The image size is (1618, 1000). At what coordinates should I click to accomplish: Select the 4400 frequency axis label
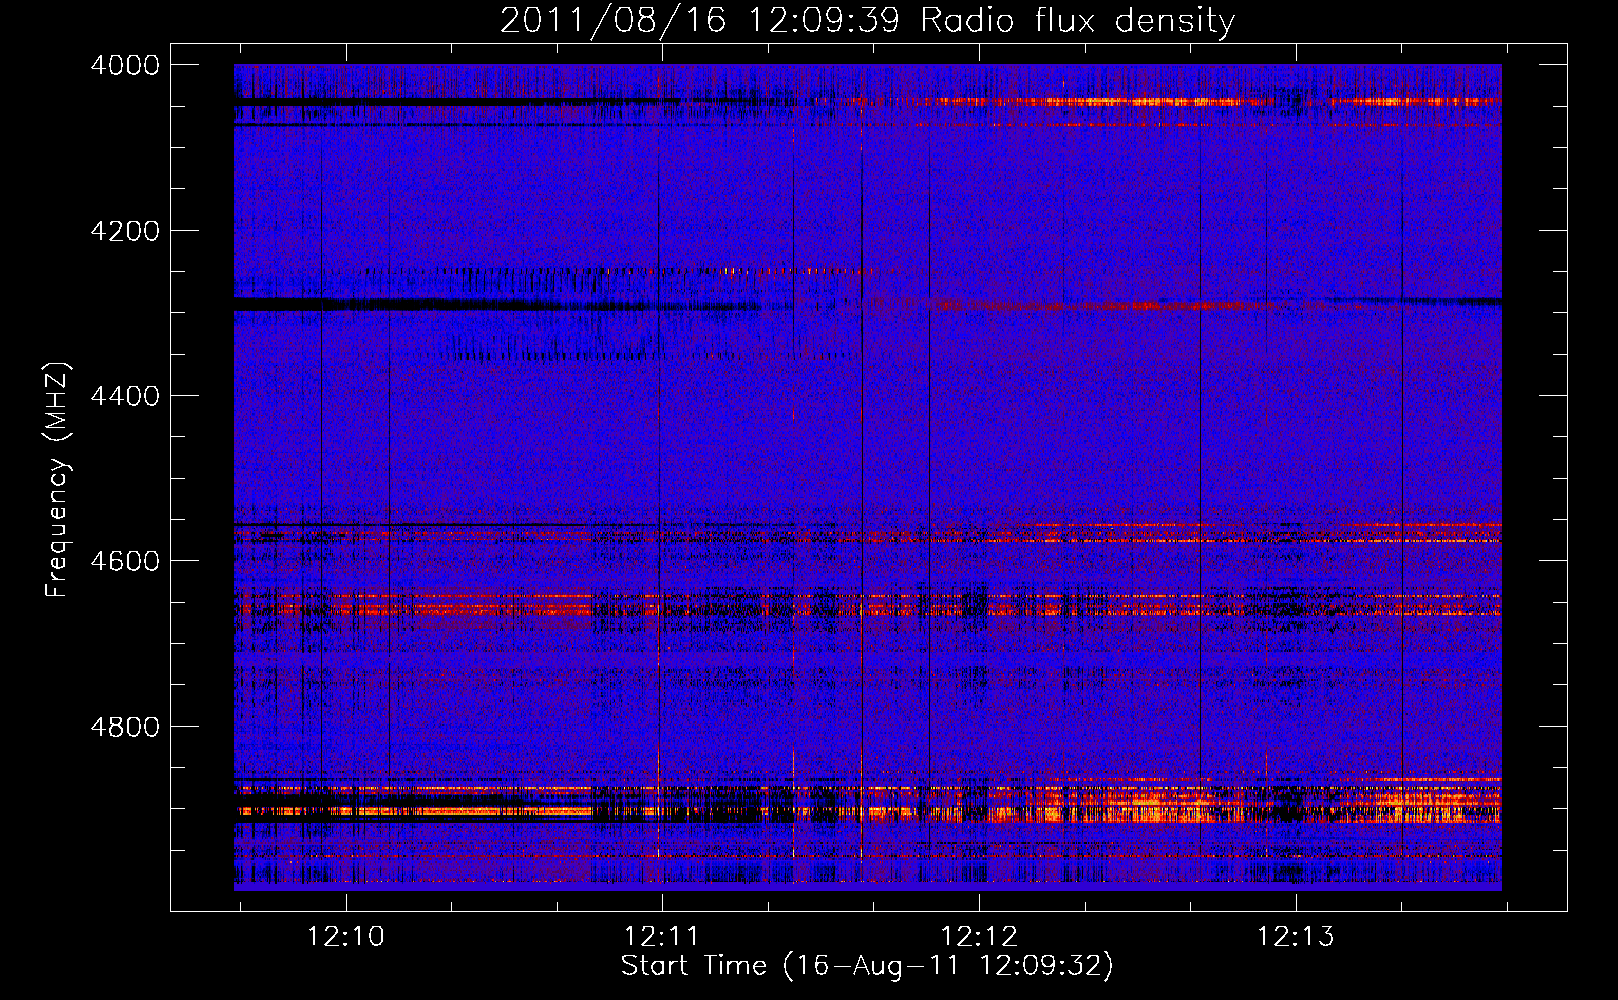(124, 396)
